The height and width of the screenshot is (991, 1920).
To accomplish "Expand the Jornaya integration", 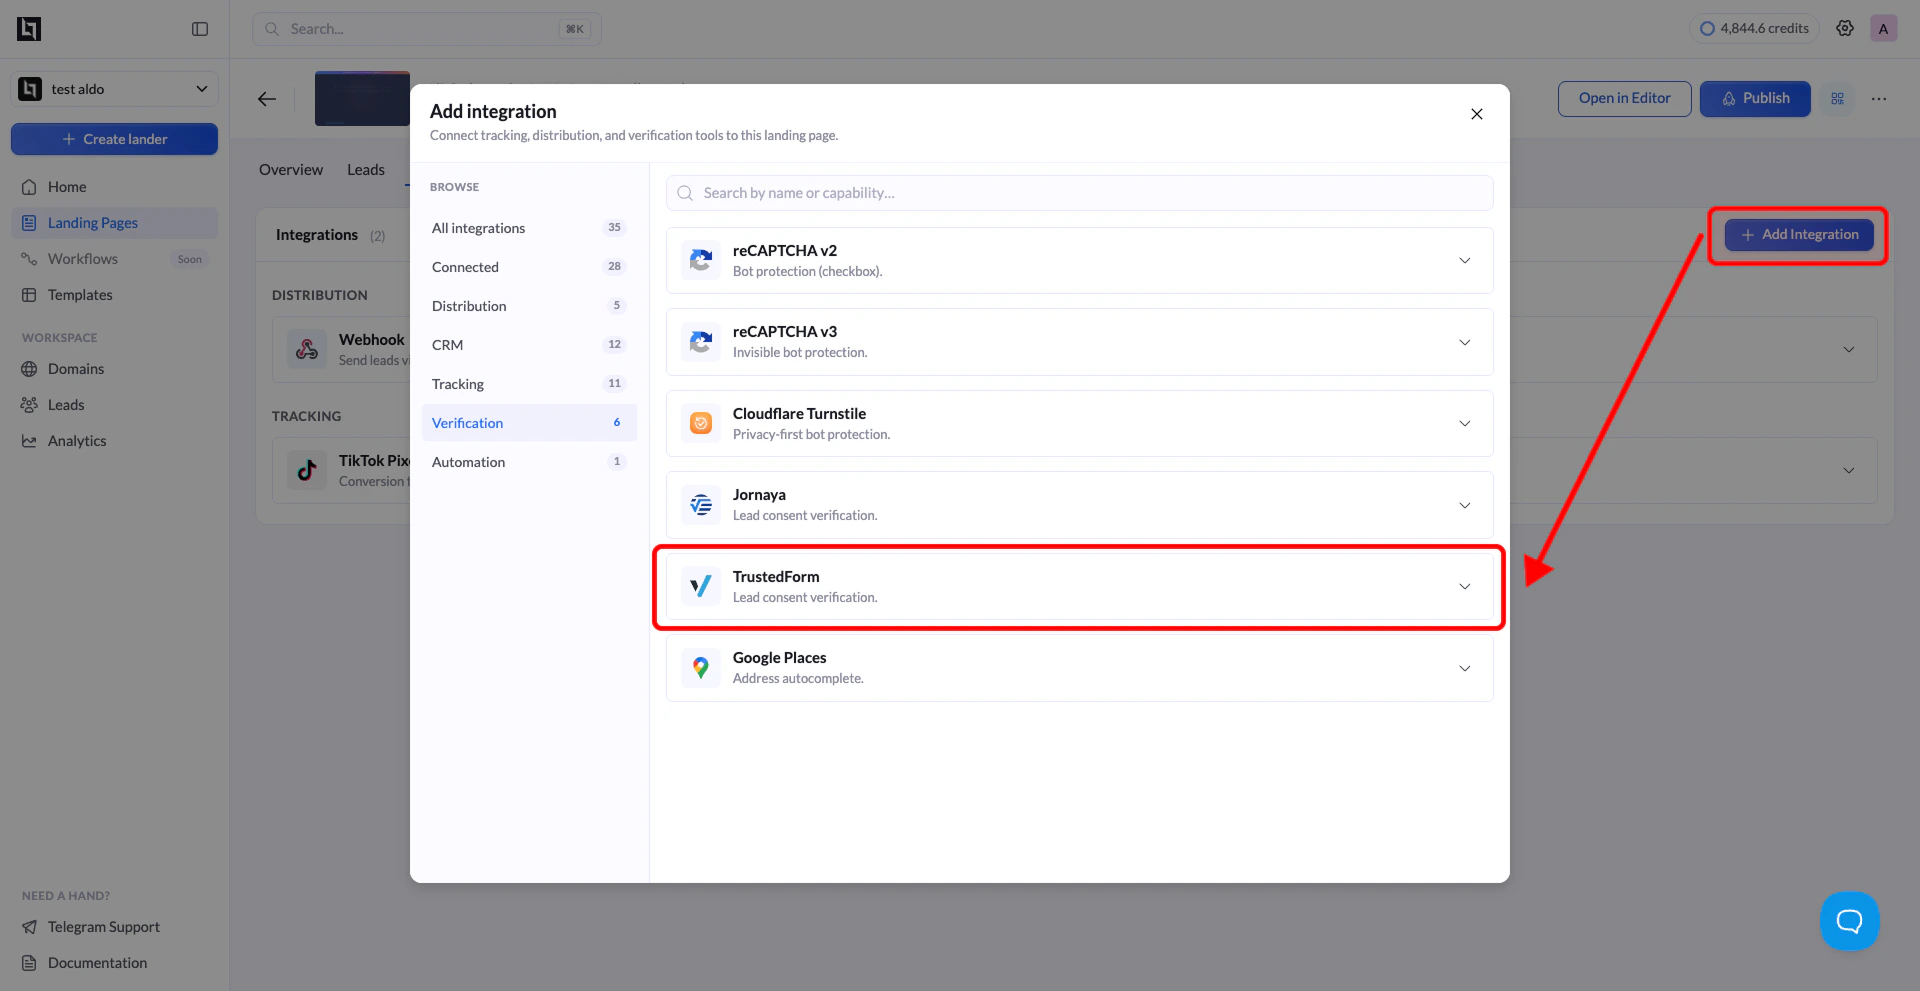I will click(x=1465, y=505).
